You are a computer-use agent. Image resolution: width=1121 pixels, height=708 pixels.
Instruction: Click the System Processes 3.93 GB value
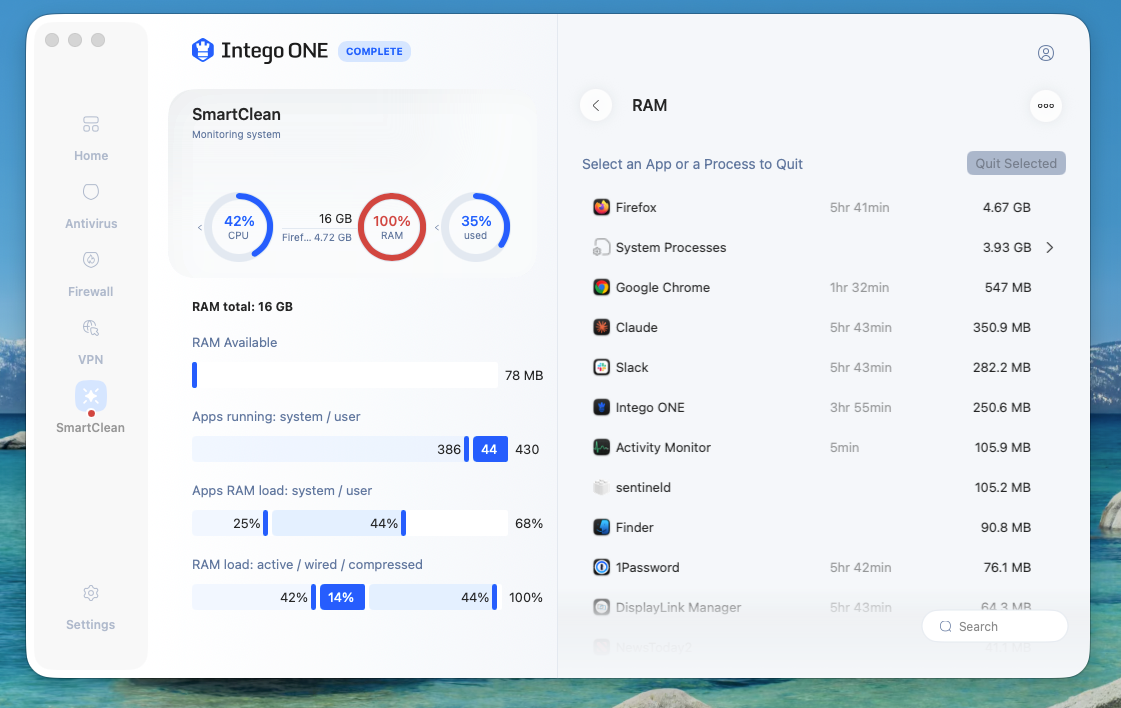(1007, 247)
